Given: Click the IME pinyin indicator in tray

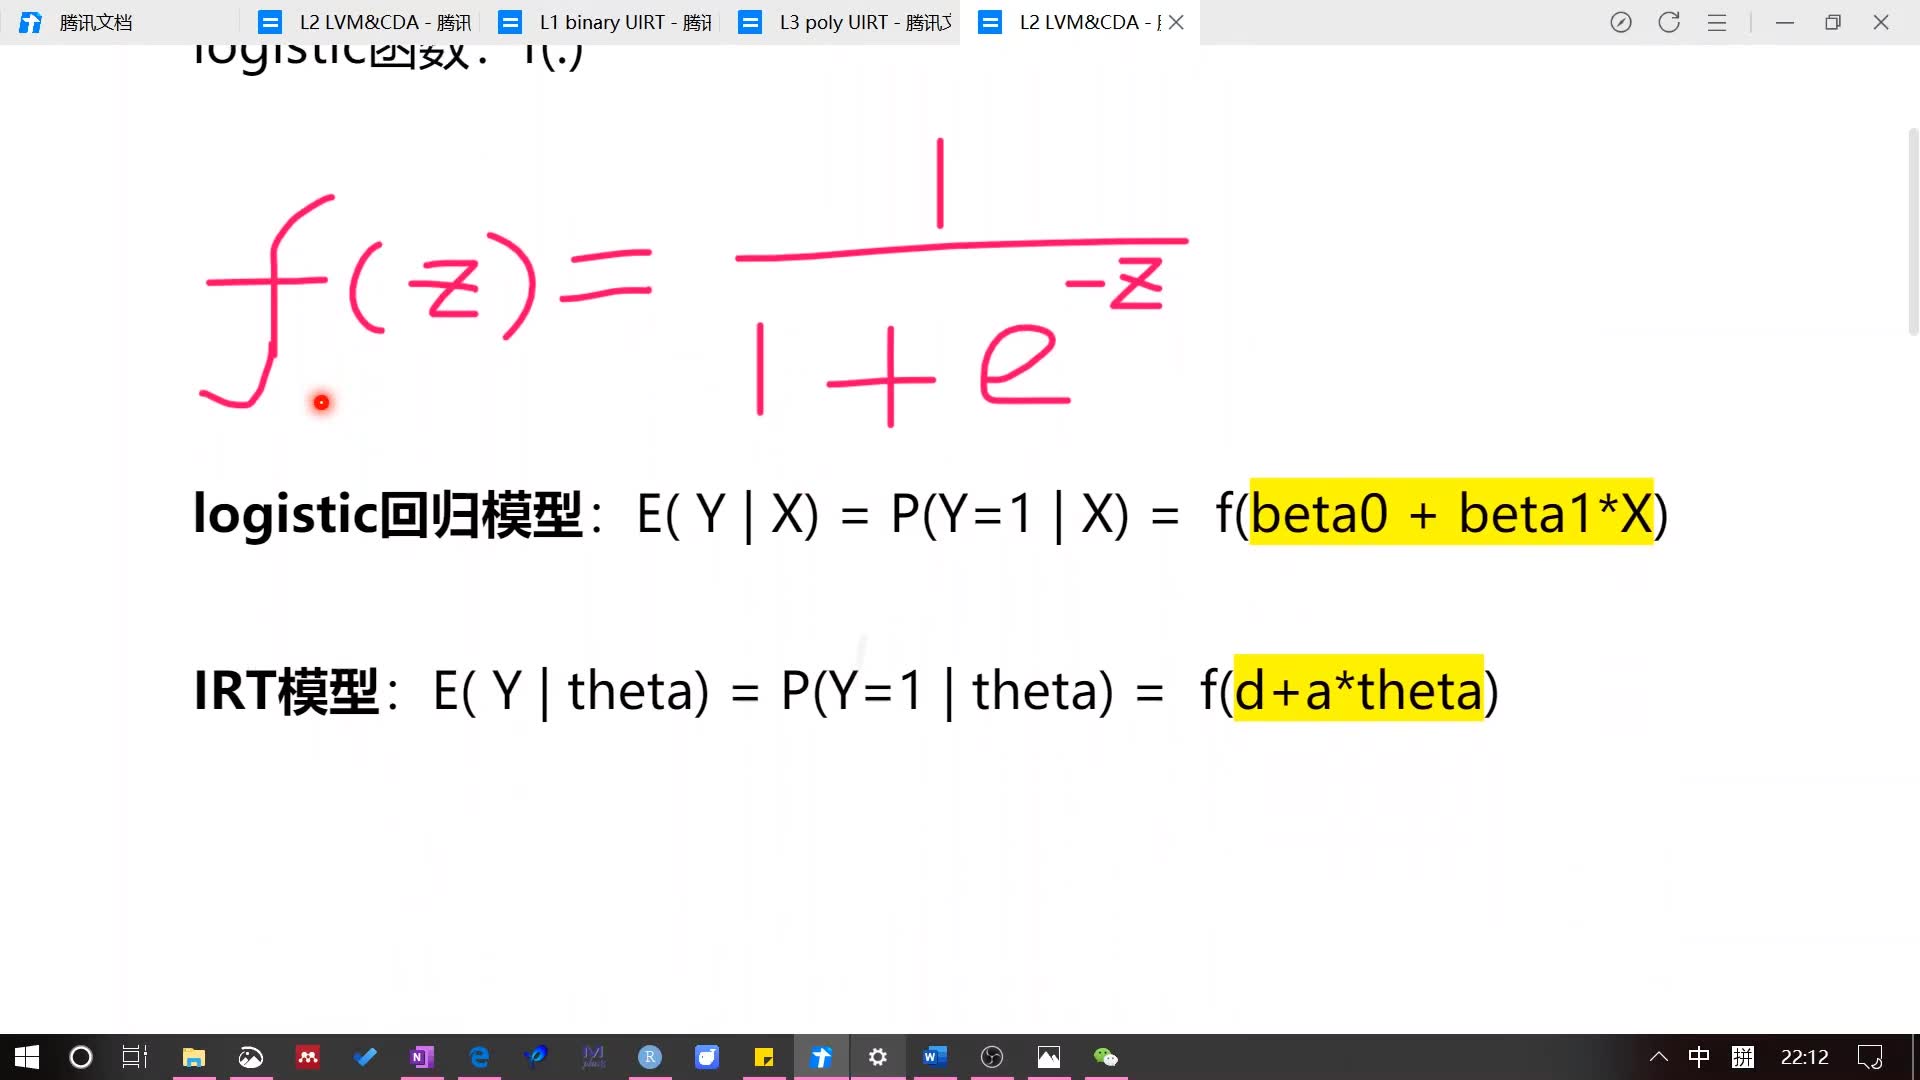Looking at the screenshot, I should (1743, 1057).
